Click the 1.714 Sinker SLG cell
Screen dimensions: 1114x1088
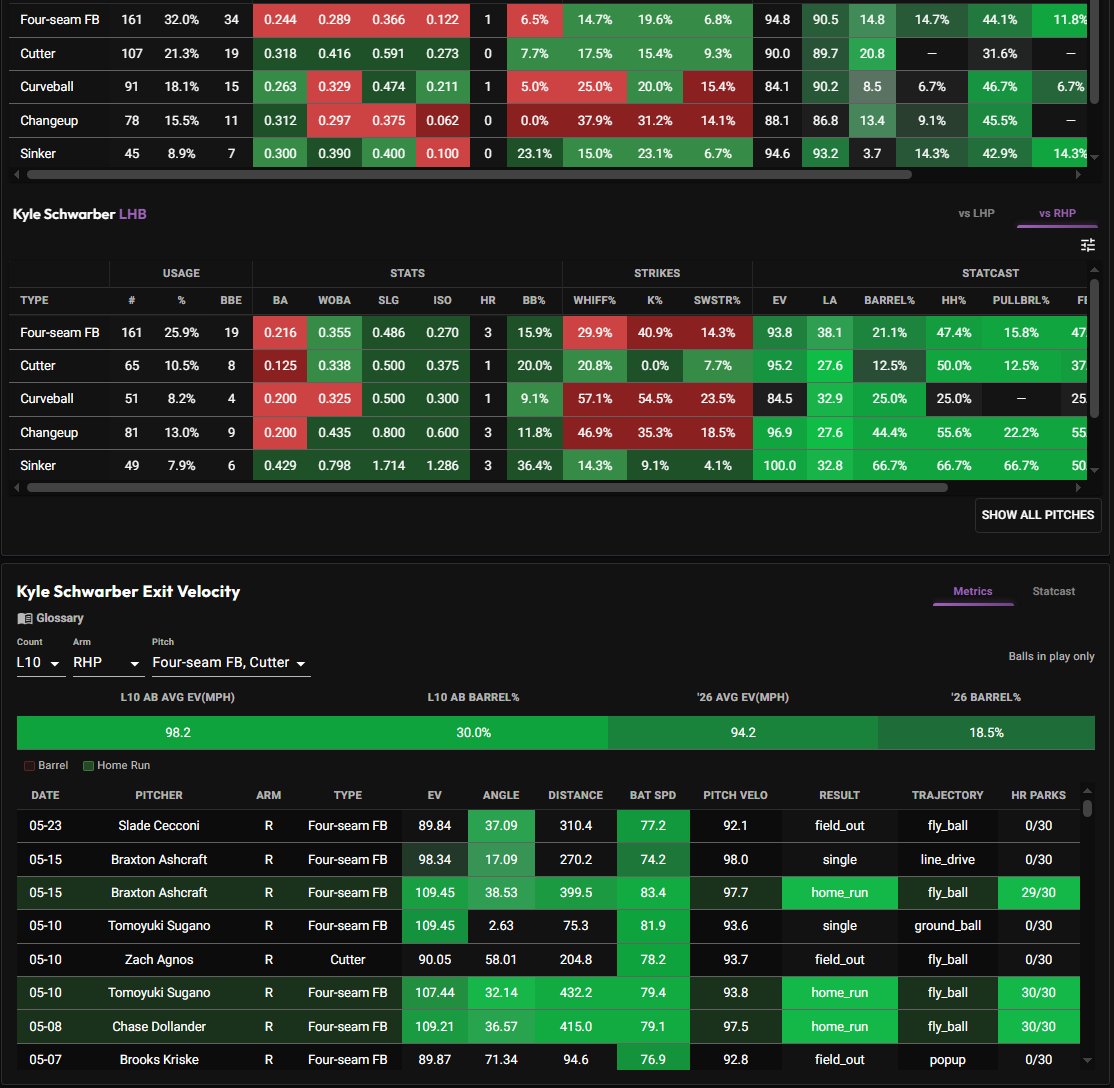click(x=389, y=465)
